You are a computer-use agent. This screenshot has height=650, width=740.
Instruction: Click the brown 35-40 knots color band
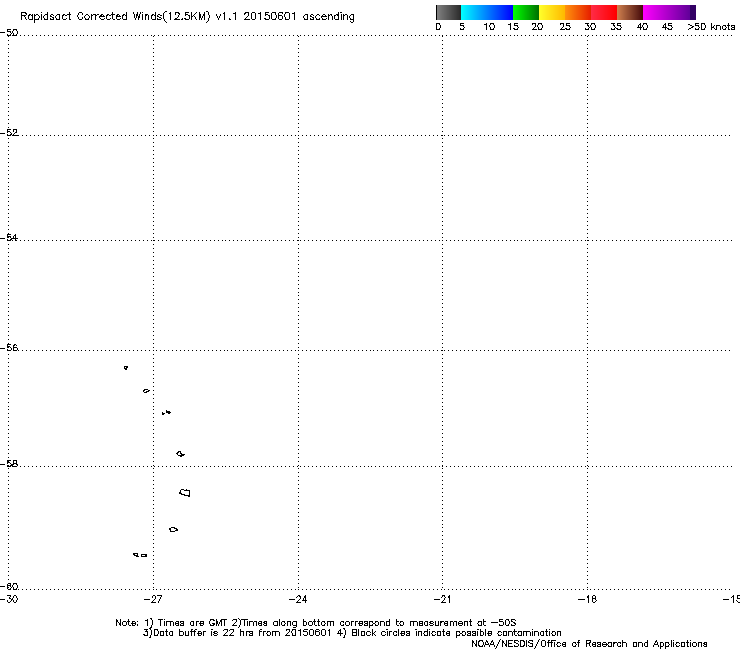630,12
